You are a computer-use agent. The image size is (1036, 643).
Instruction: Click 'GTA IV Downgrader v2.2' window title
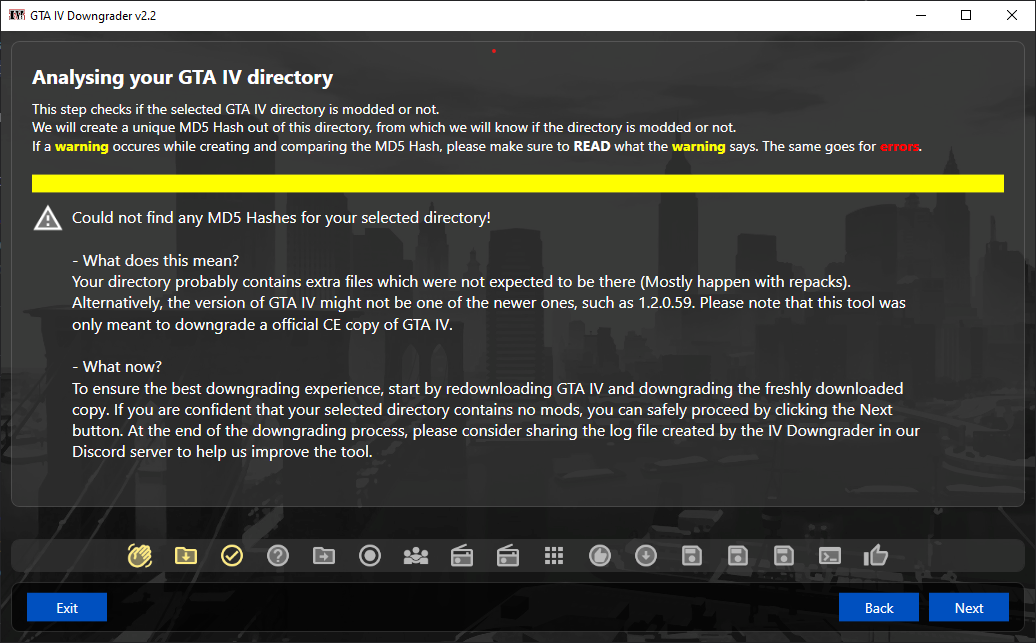coord(93,16)
